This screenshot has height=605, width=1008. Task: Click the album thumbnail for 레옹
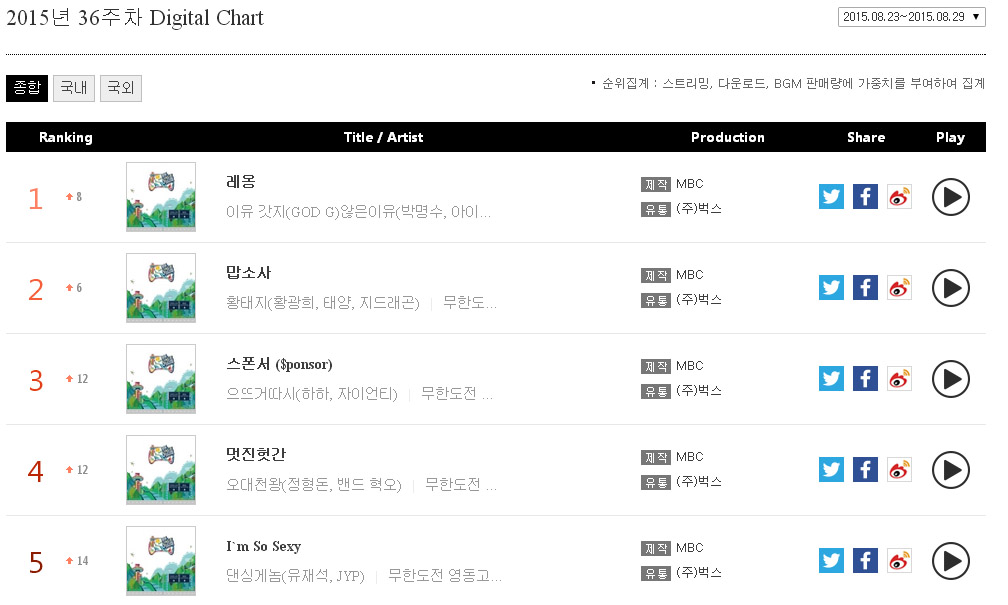pos(161,197)
